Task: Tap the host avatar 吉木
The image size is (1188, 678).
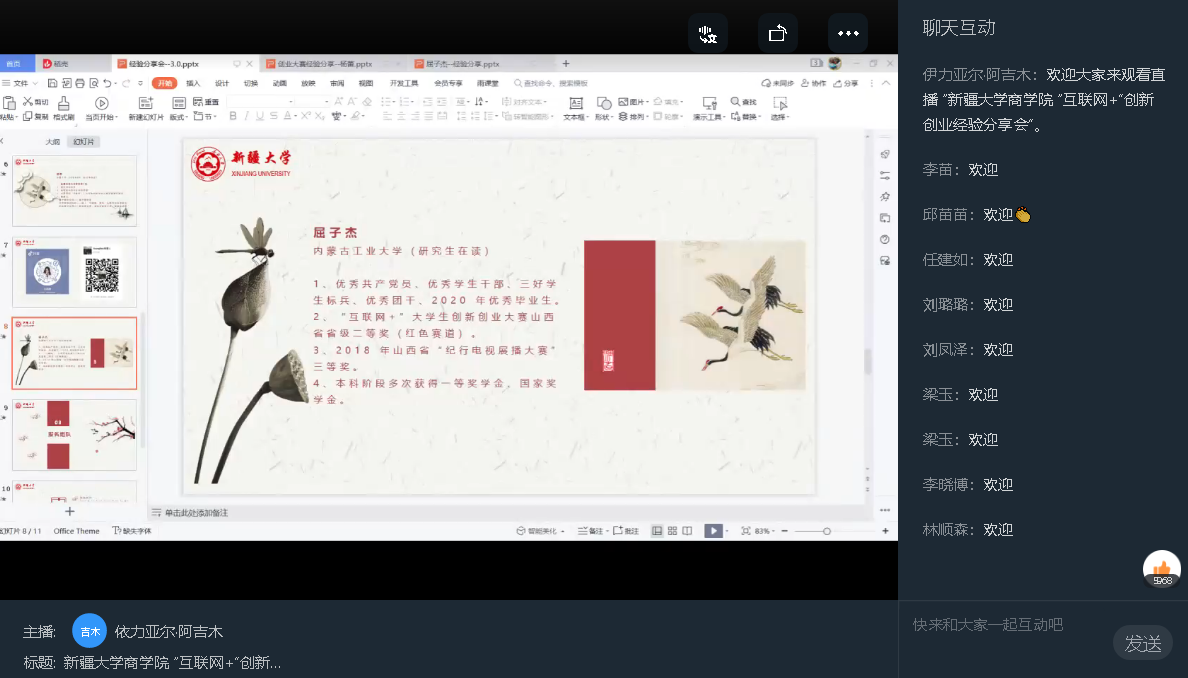Action: (x=89, y=631)
